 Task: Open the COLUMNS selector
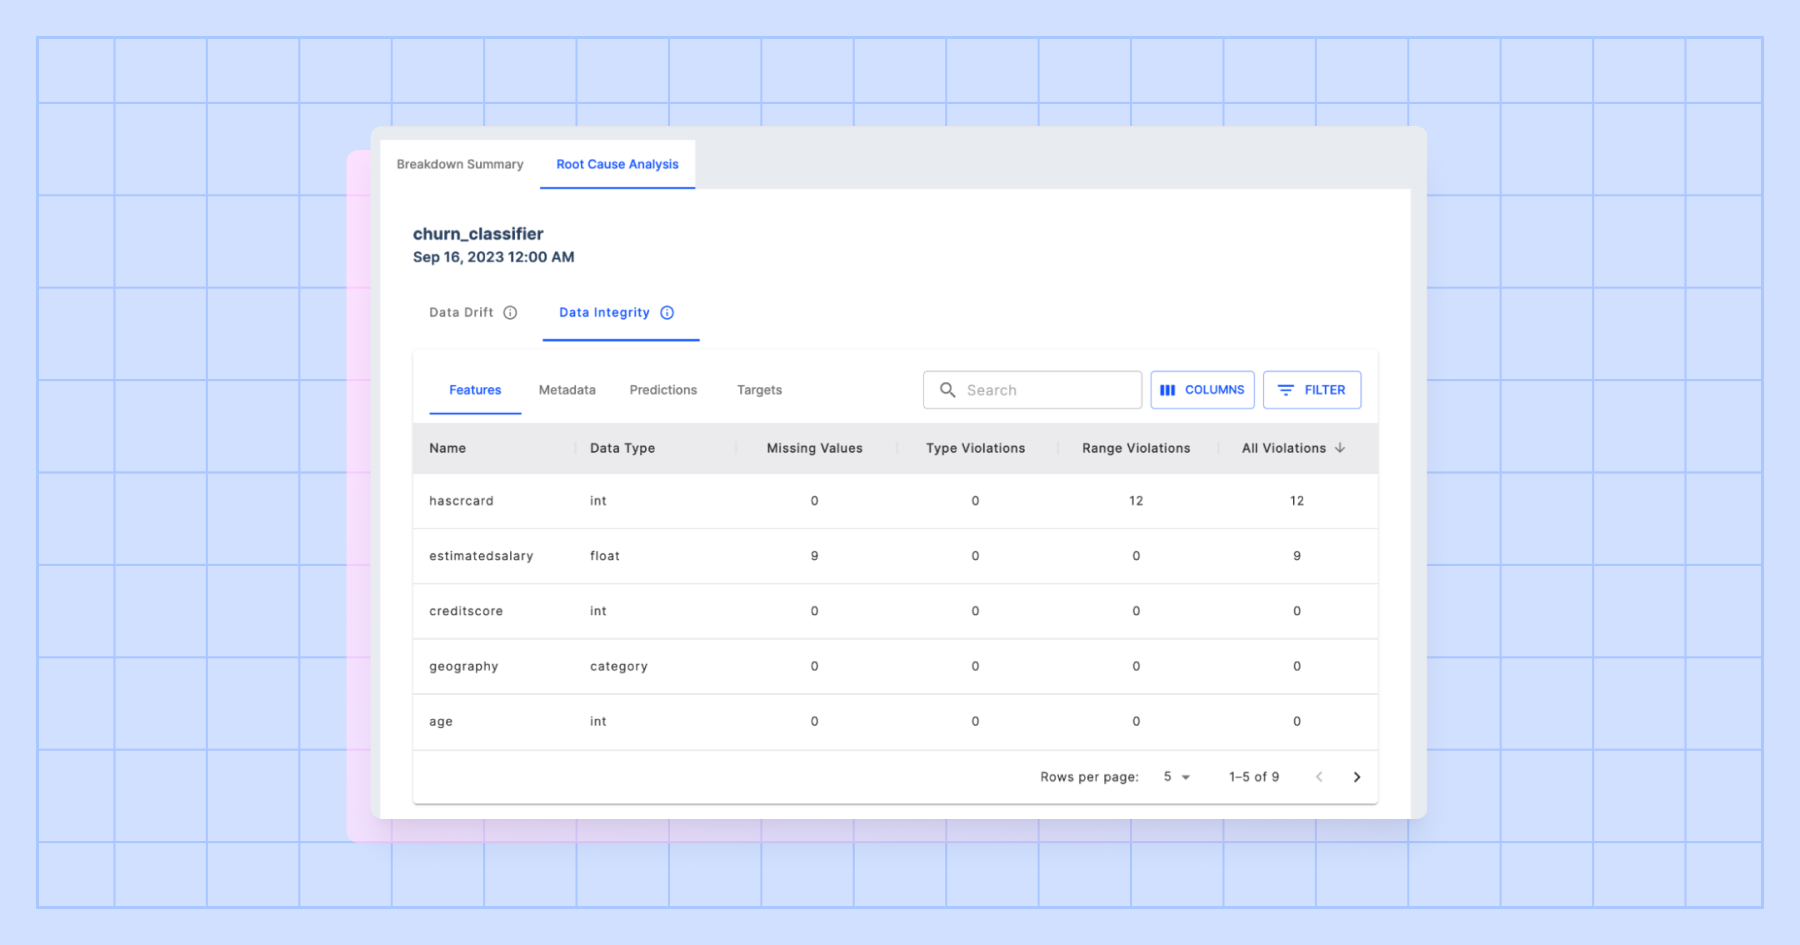pos(1202,390)
